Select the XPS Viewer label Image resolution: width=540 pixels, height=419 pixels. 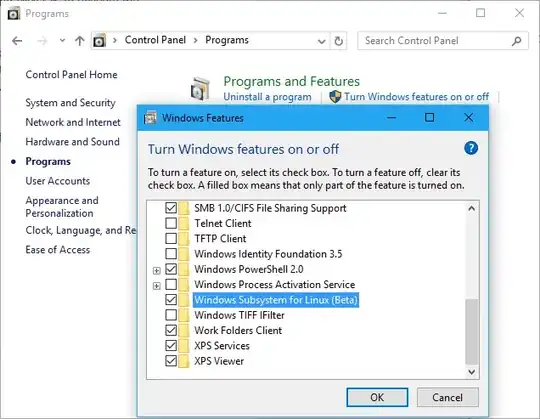point(219,361)
